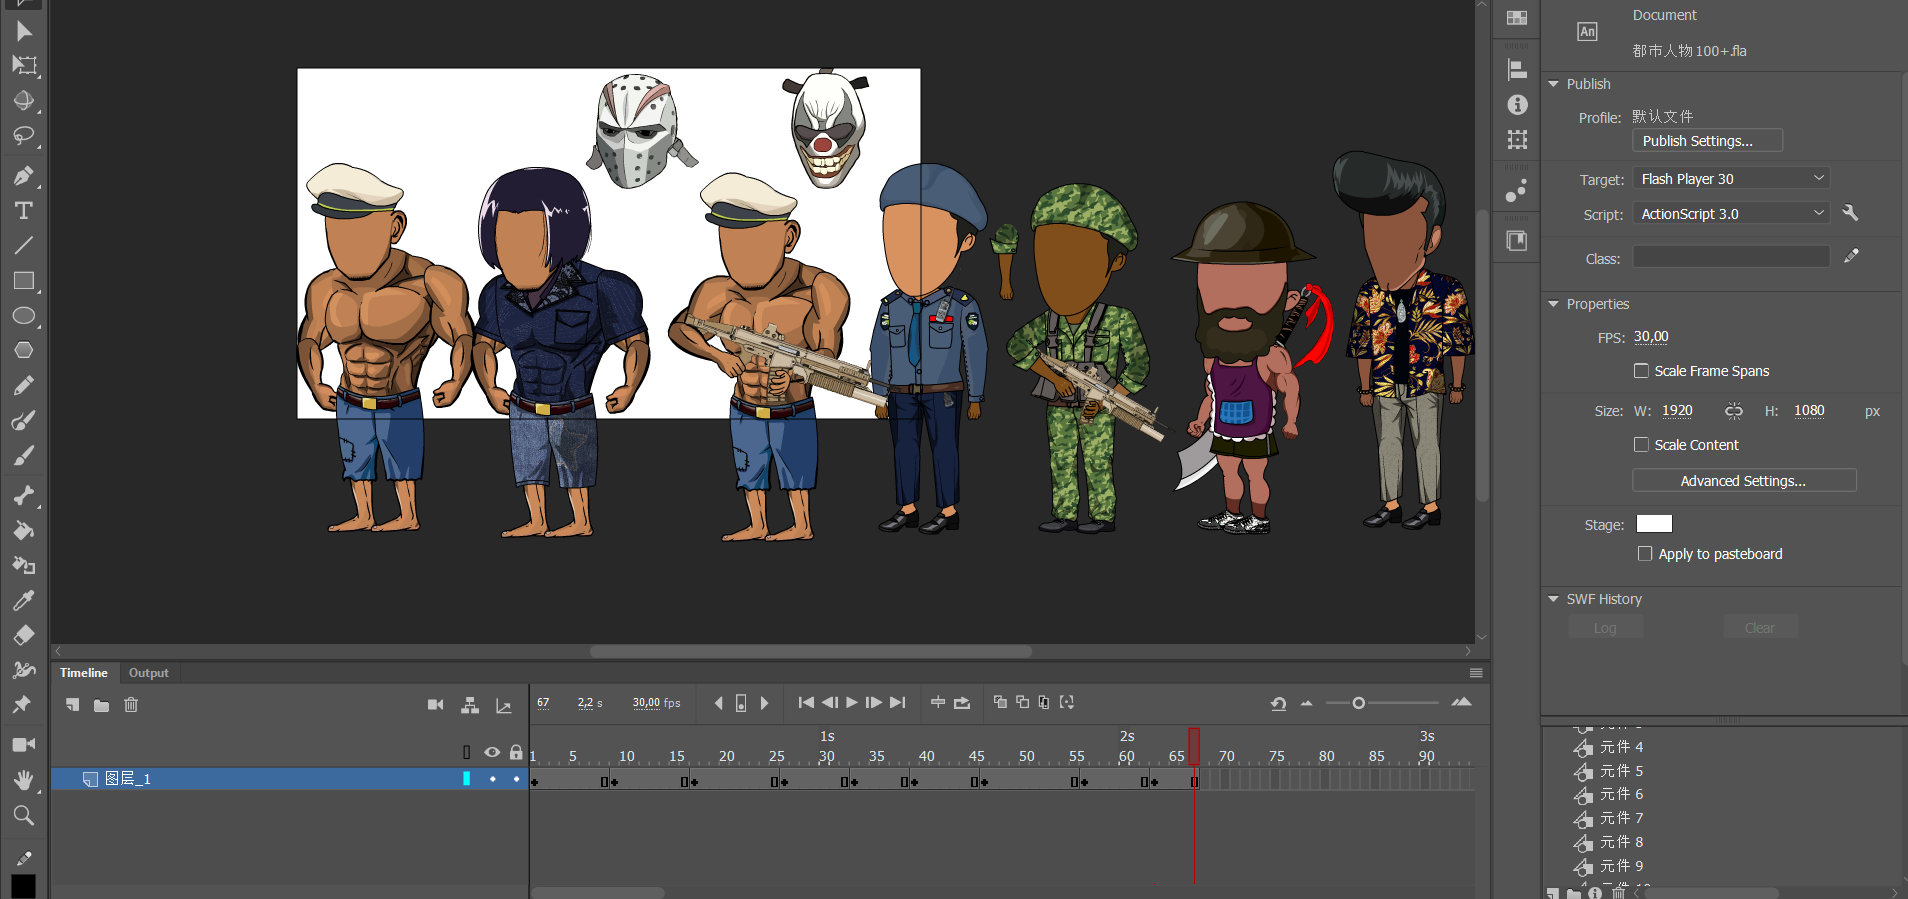Screen dimensions: 1908x899
Task: Activate the Eraser tool
Action: 24,636
